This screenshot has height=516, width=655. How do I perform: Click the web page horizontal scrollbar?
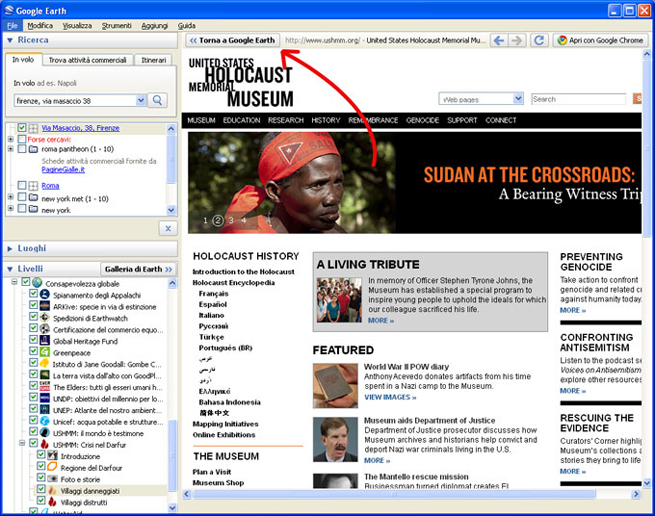pos(394,494)
